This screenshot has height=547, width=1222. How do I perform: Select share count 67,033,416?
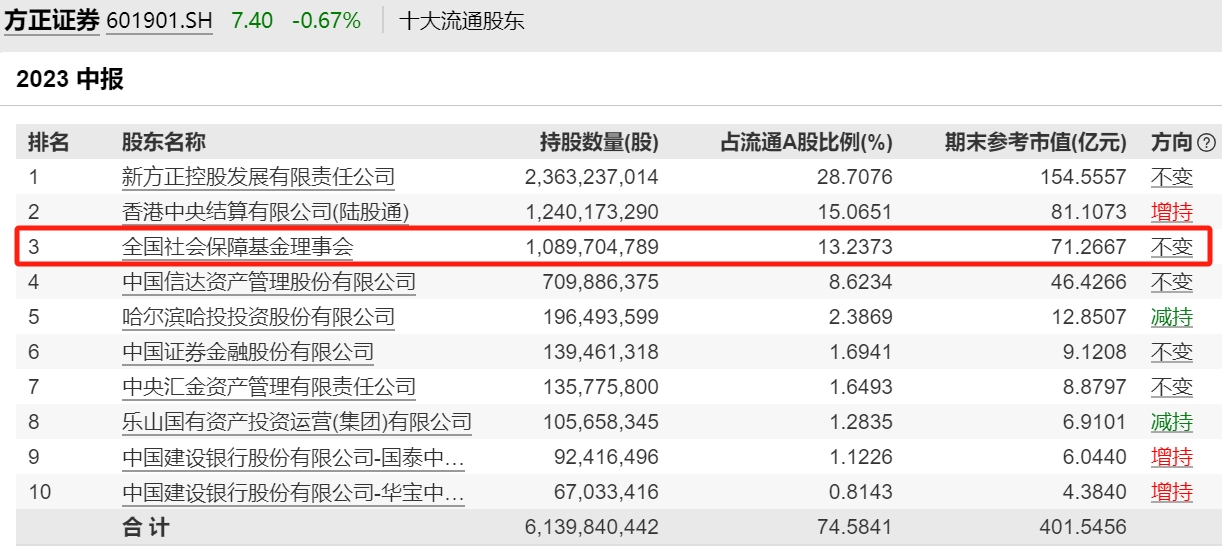click(606, 493)
